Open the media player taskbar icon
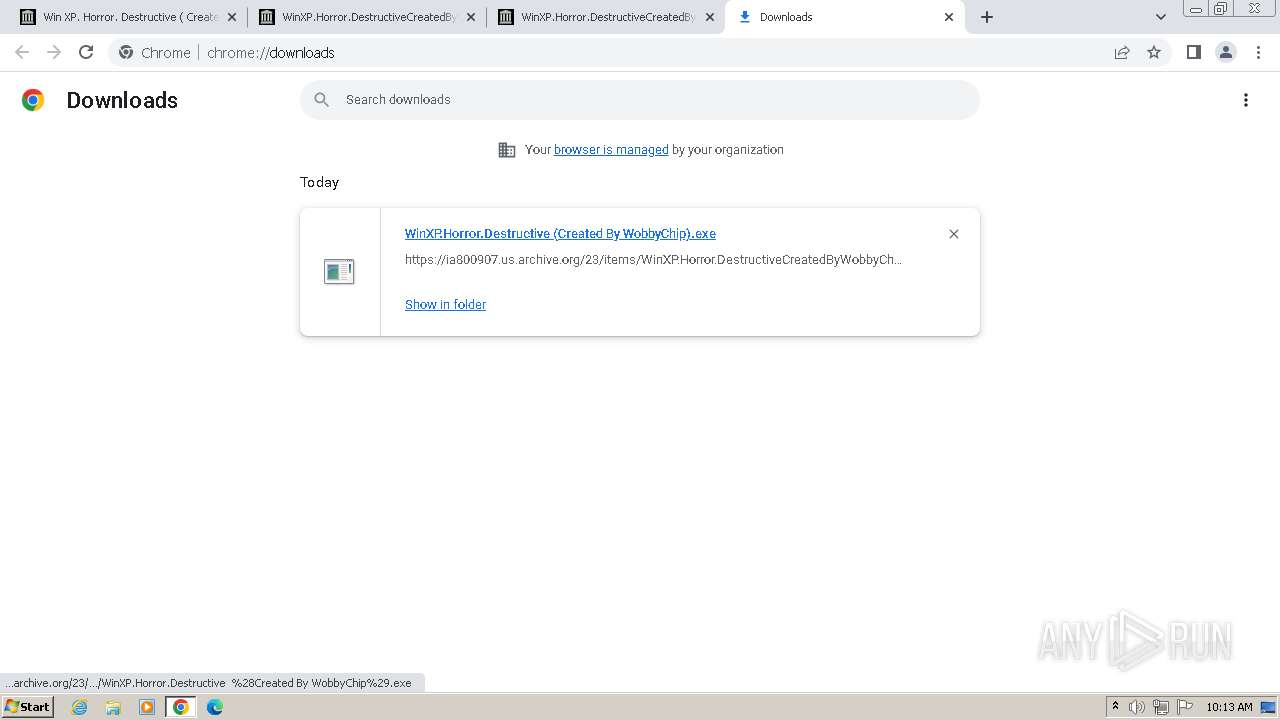 tap(147, 707)
